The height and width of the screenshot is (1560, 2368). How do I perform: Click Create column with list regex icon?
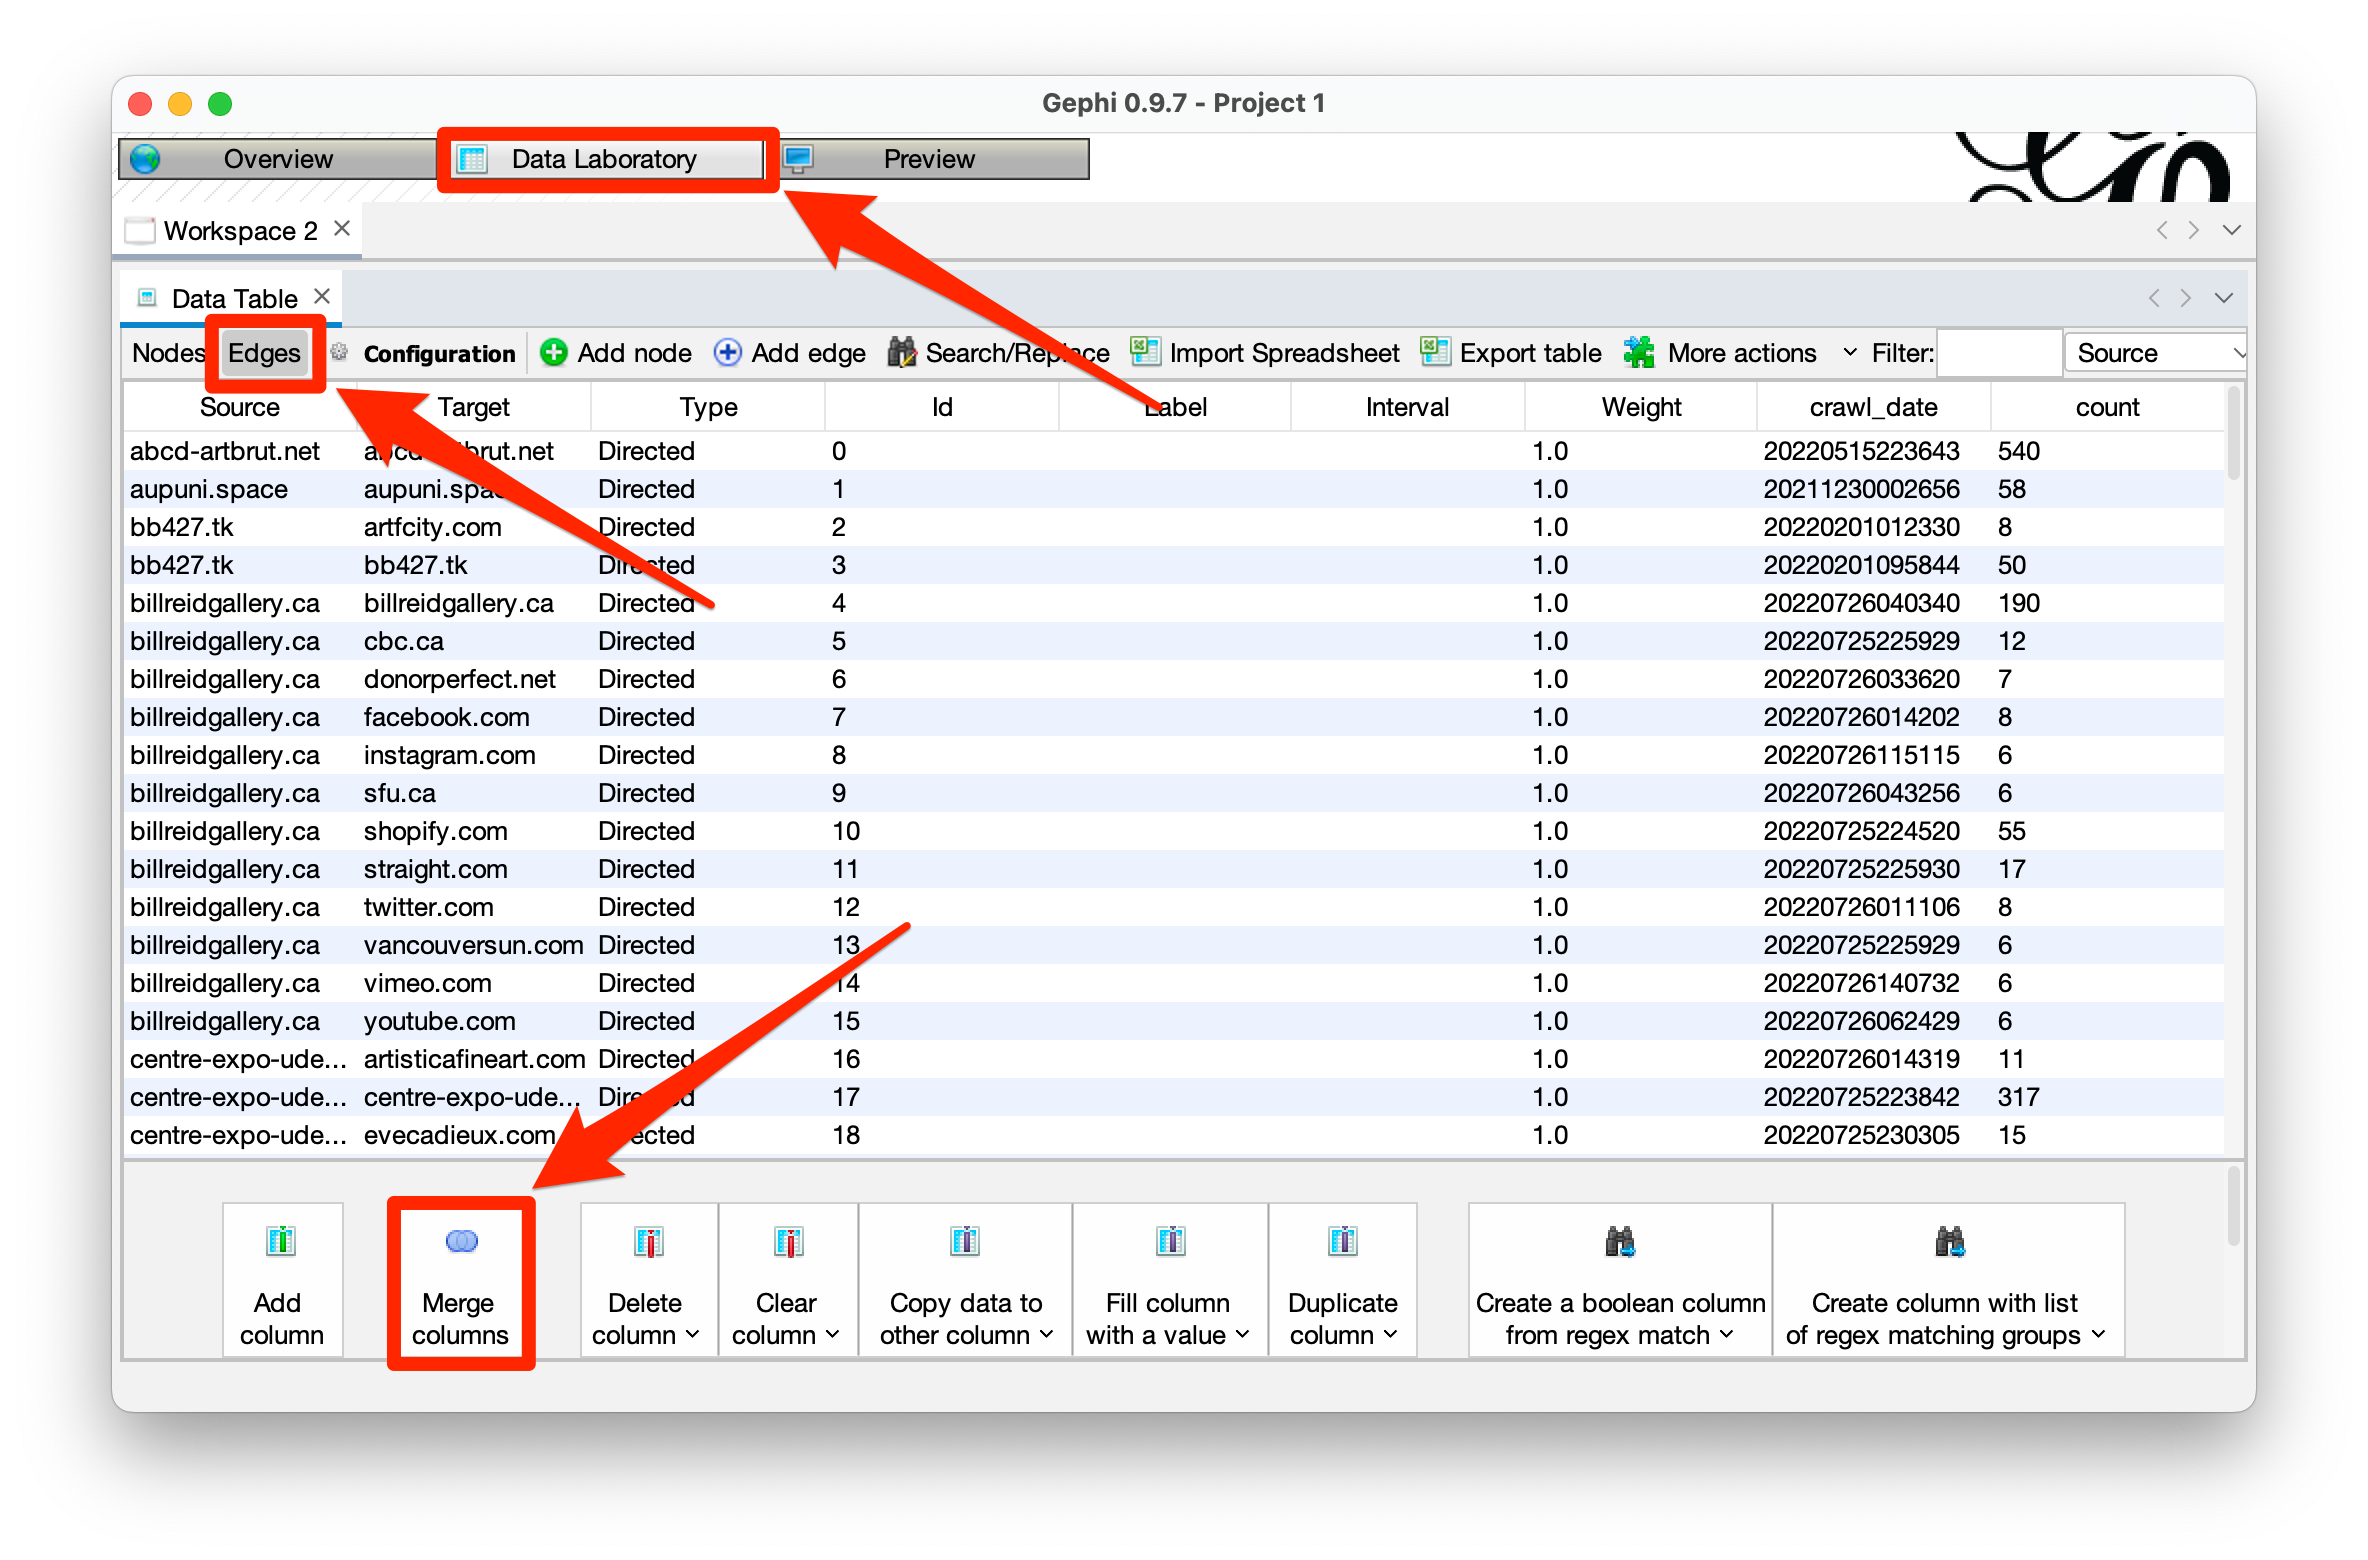click(1950, 1241)
